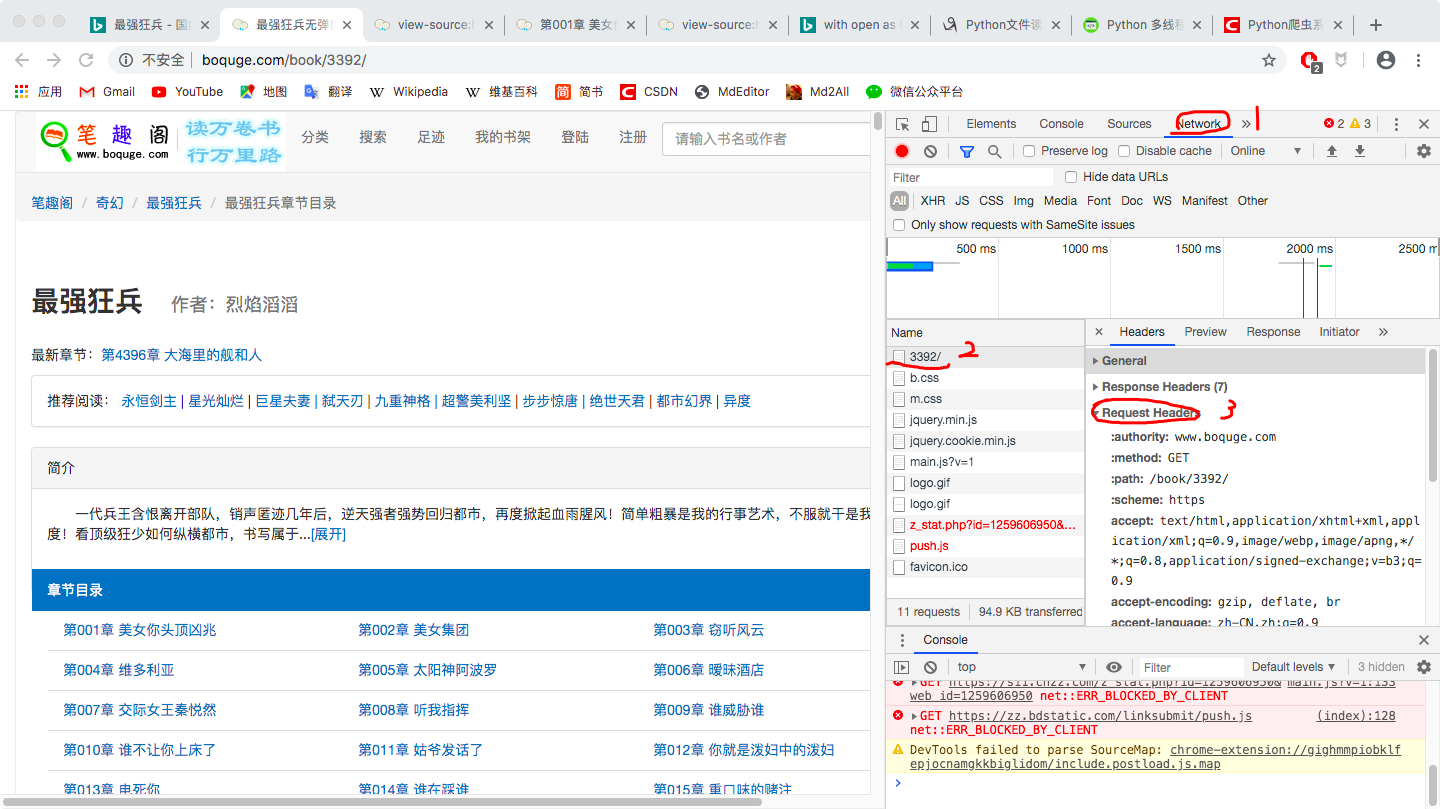1440x809 pixels.
Task: Click the DevTools inspect element icon
Action: point(903,124)
